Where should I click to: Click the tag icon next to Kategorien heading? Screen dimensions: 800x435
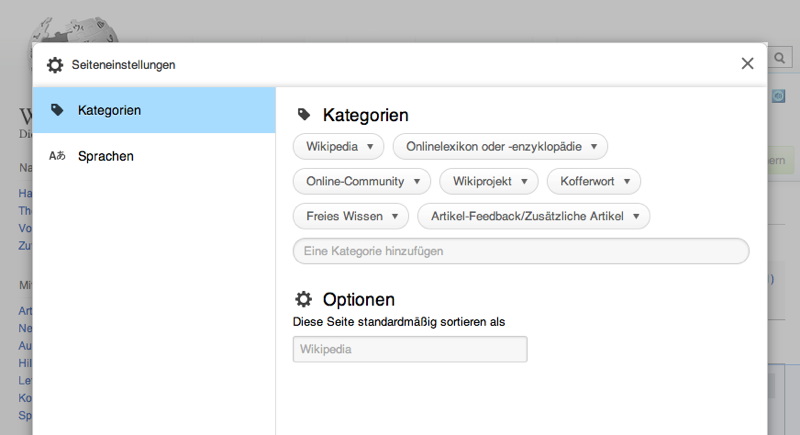tap(304, 115)
